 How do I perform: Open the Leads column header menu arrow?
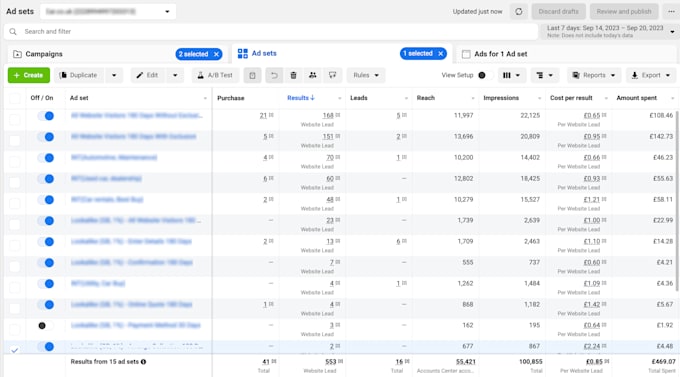[406, 98]
